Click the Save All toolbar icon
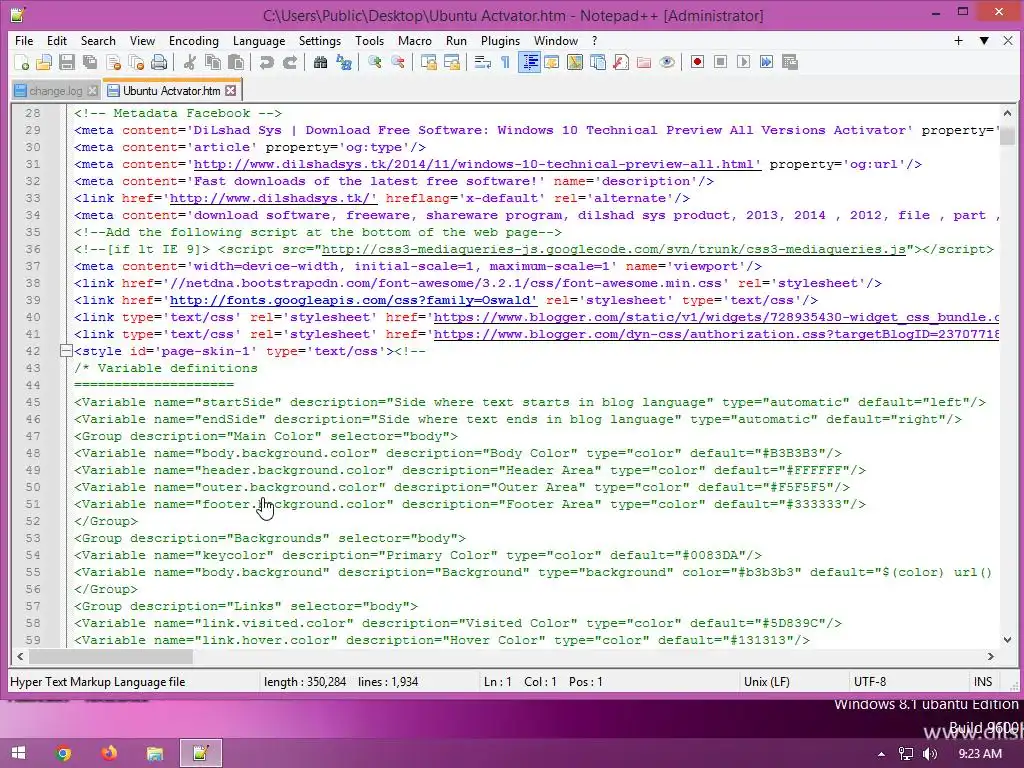This screenshot has width=1024, height=768. (89, 62)
